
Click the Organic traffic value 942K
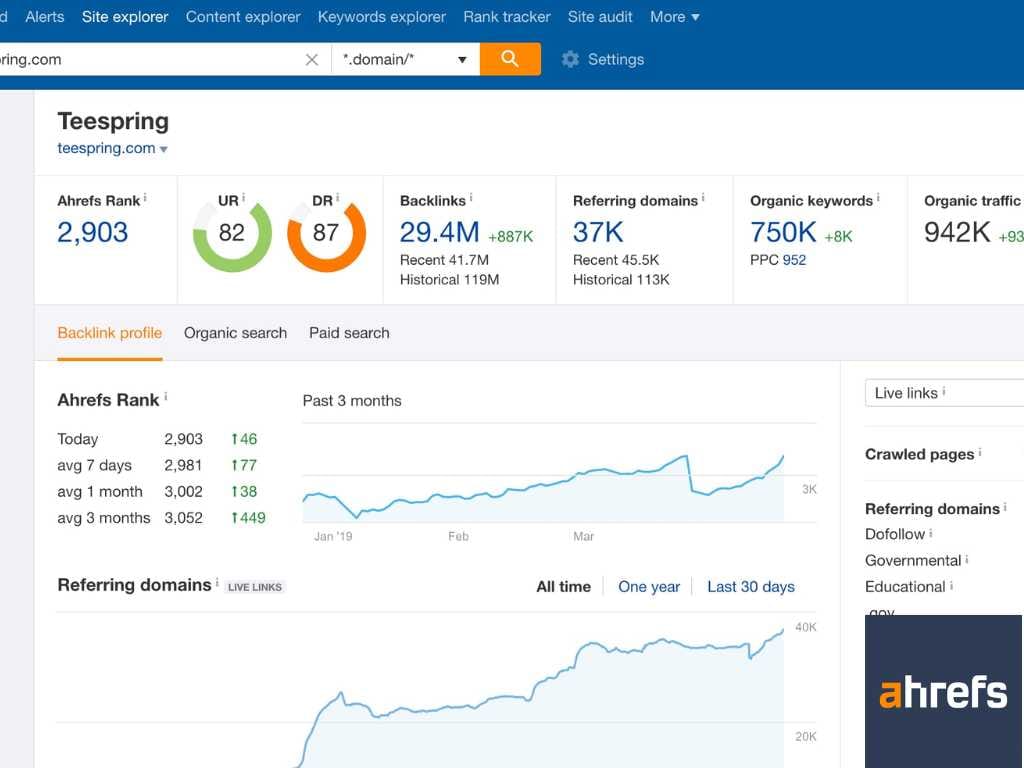(x=957, y=232)
